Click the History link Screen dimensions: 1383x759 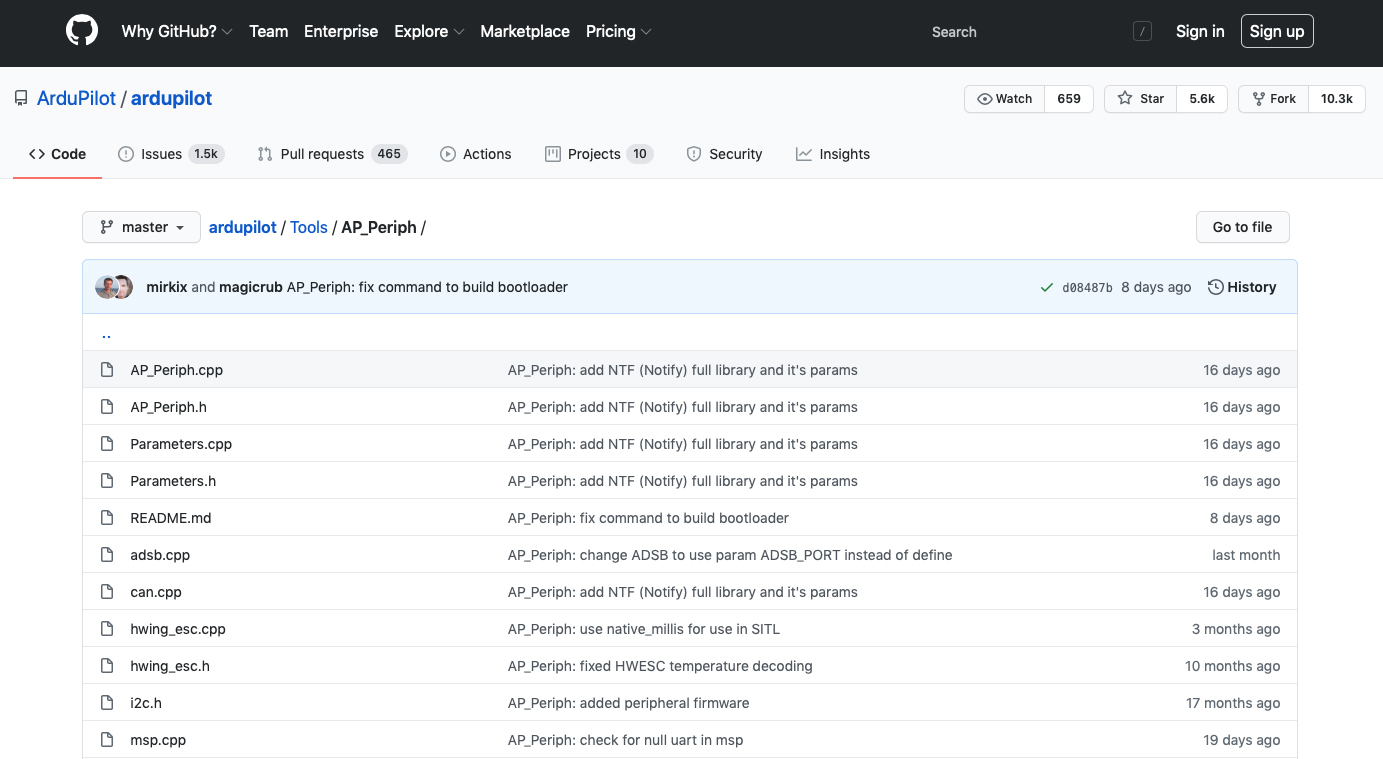tap(1242, 287)
